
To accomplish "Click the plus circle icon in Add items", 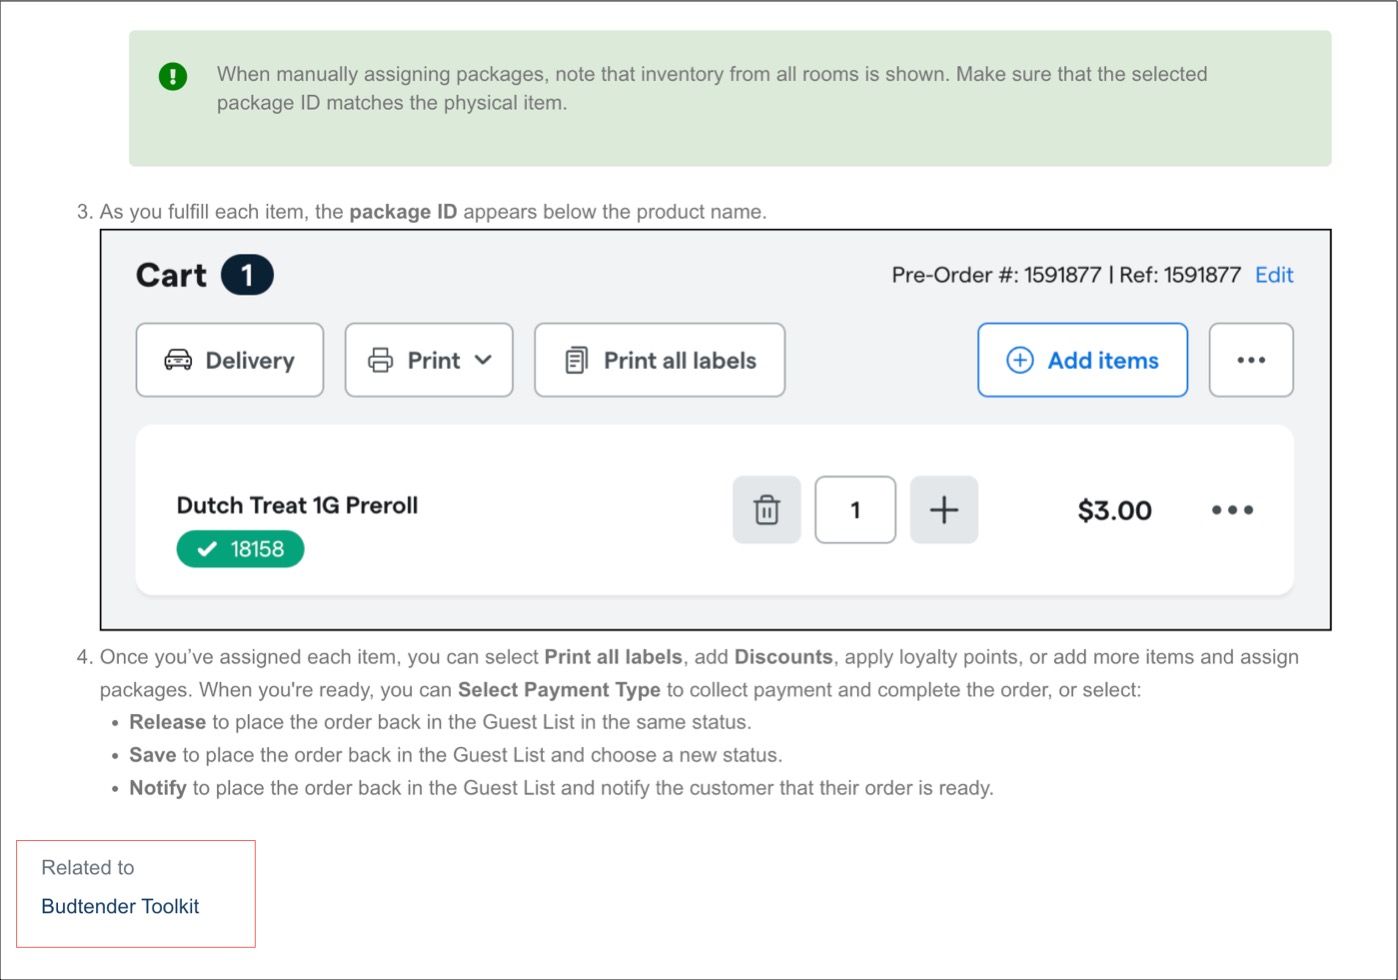I will pyautogui.click(x=1019, y=360).
